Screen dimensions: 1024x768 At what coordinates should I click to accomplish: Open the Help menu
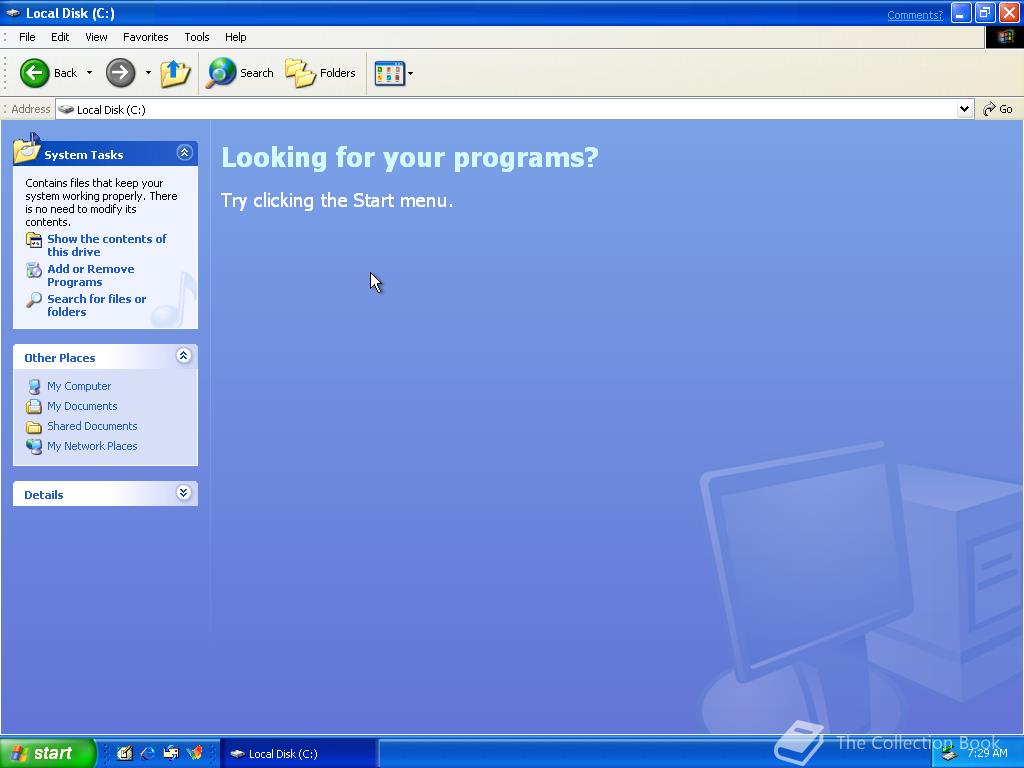(x=236, y=37)
